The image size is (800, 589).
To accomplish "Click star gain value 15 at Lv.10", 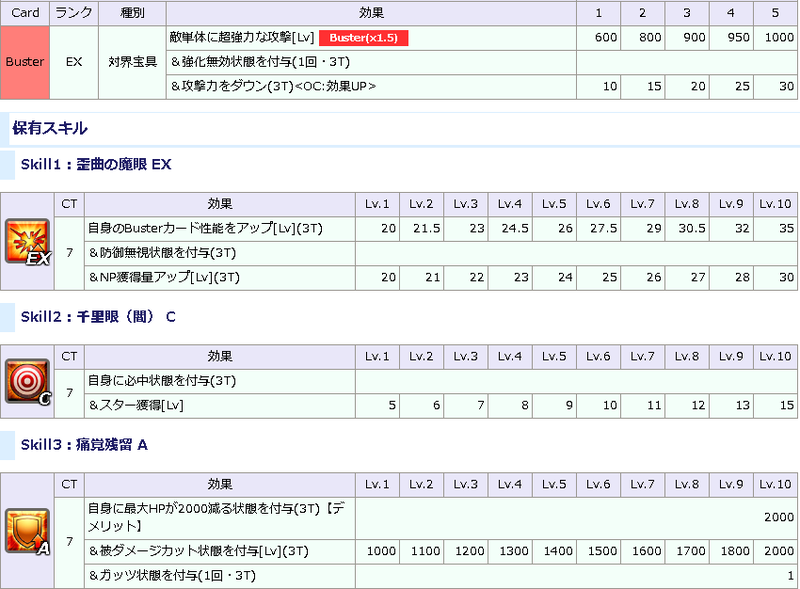I will pyautogui.click(x=786, y=406).
